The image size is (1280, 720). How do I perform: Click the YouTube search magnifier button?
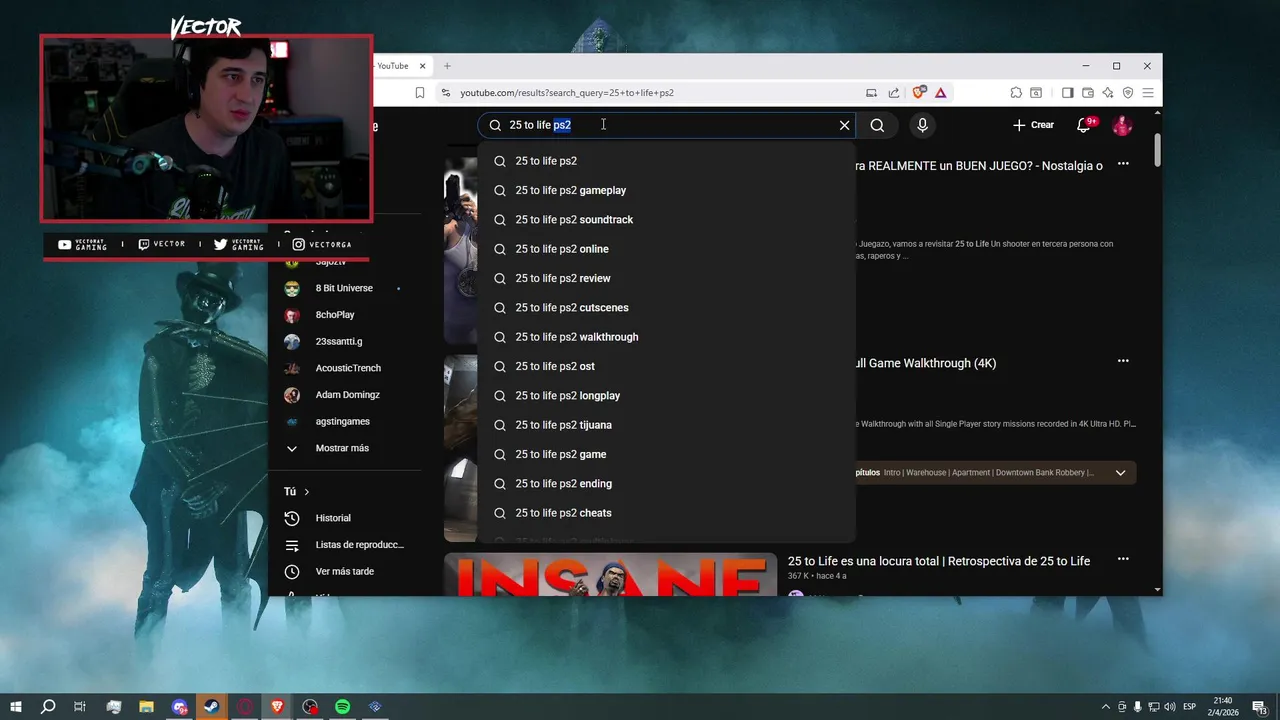click(x=877, y=125)
